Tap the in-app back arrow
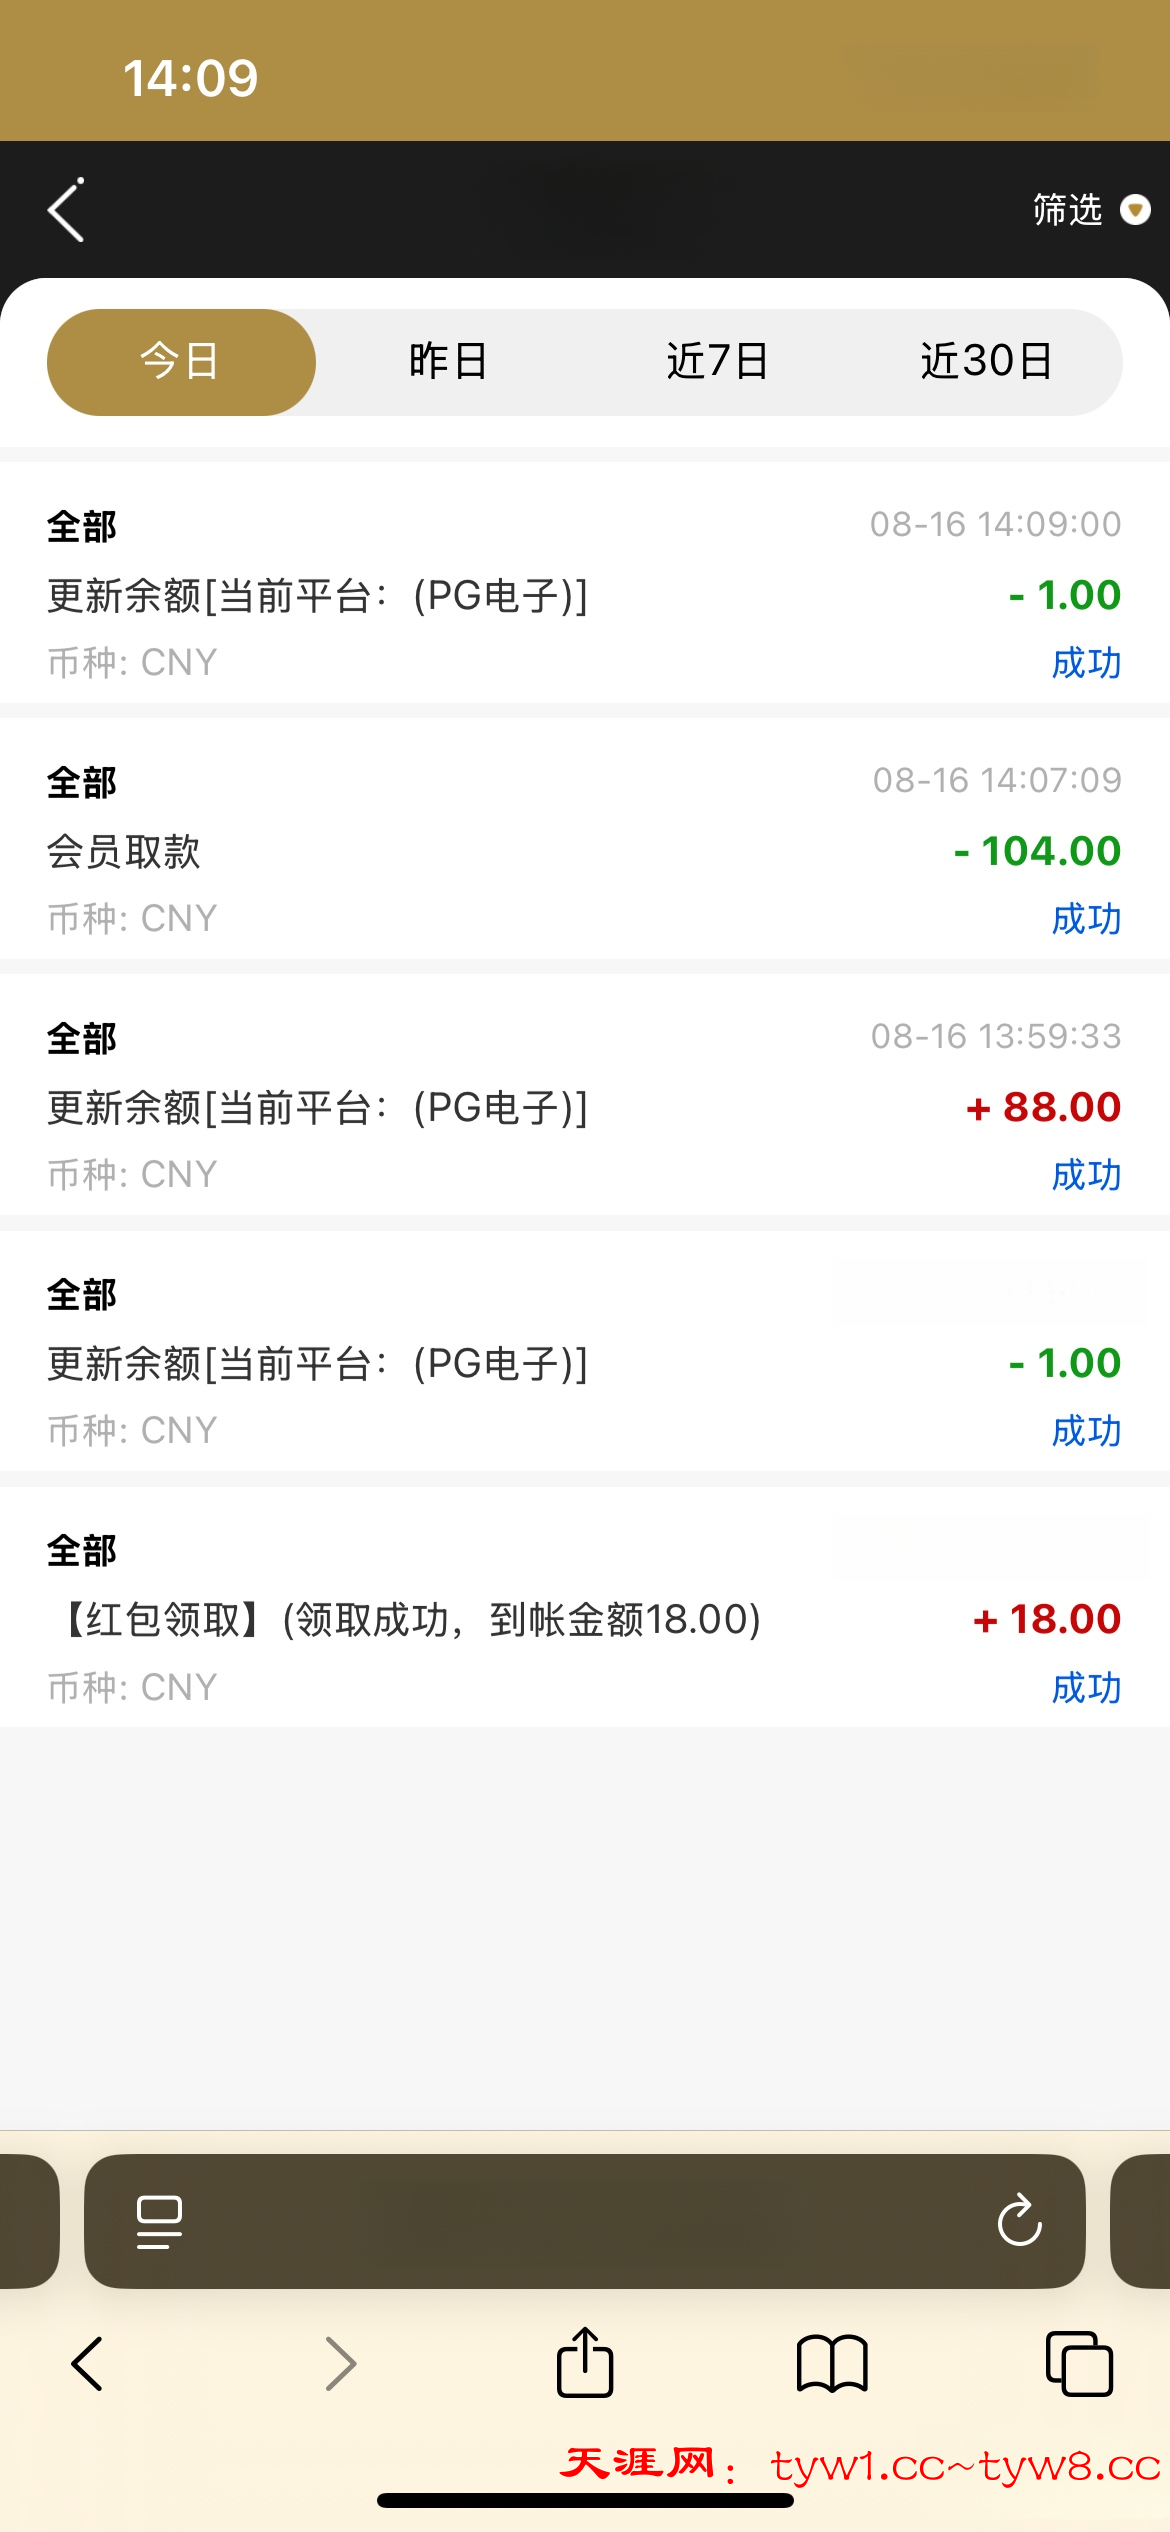Screen dimensions: 1170x2532 coord(66,210)
